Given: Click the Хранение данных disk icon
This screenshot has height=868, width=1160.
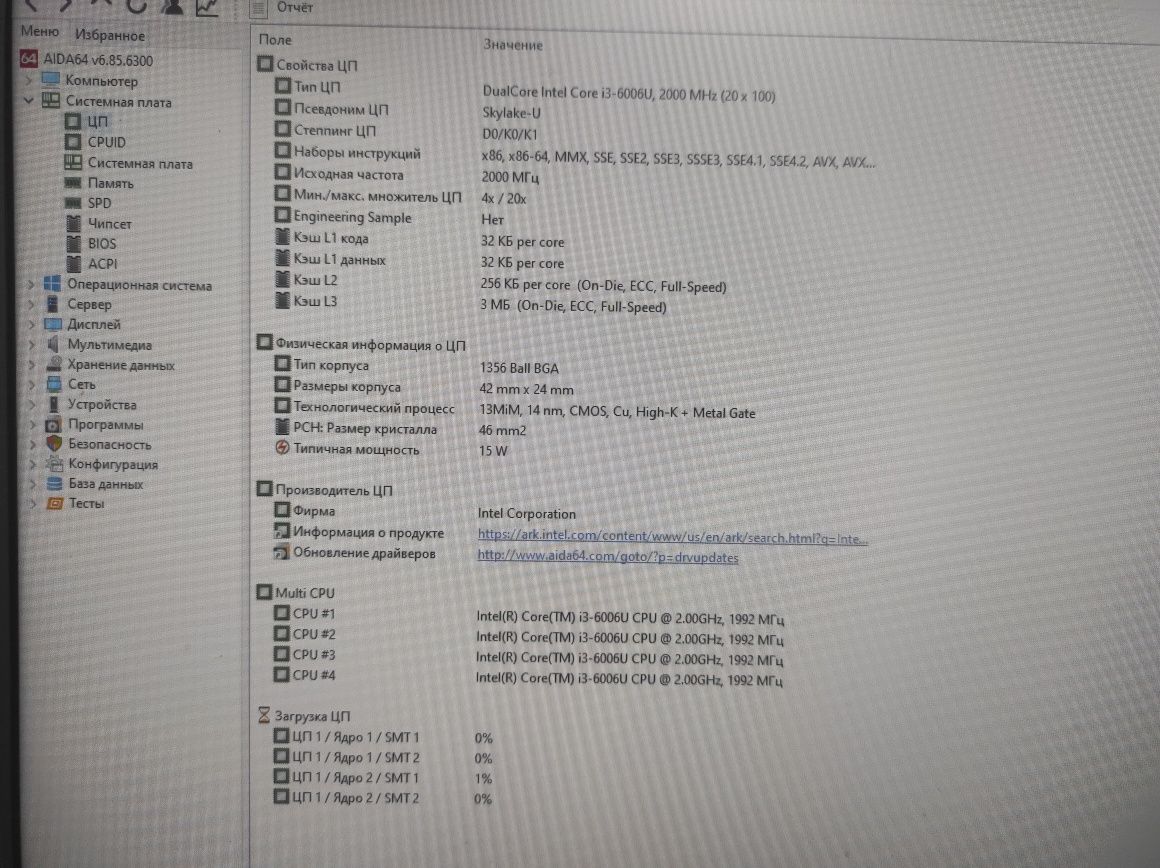Looking at the screenshot, I should [54, 364].
